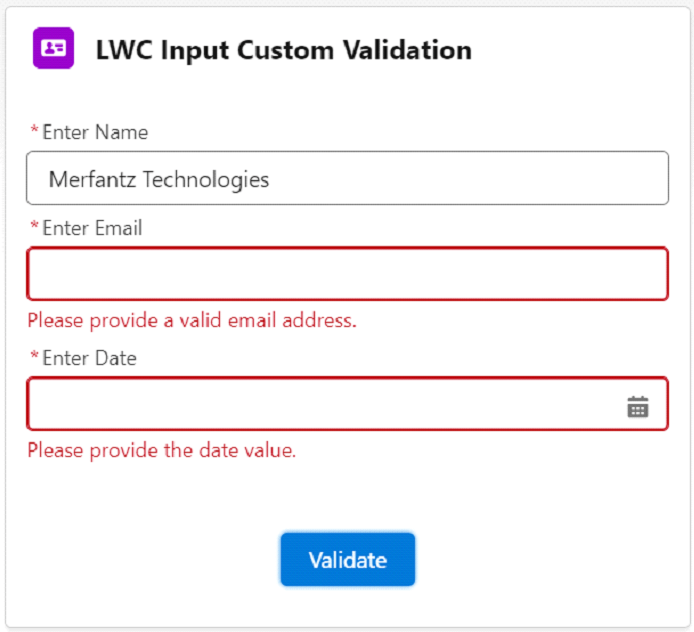The width and height of the screenshot is (694, 632).
Task: Select the date value error message
Action: [162, 451]
